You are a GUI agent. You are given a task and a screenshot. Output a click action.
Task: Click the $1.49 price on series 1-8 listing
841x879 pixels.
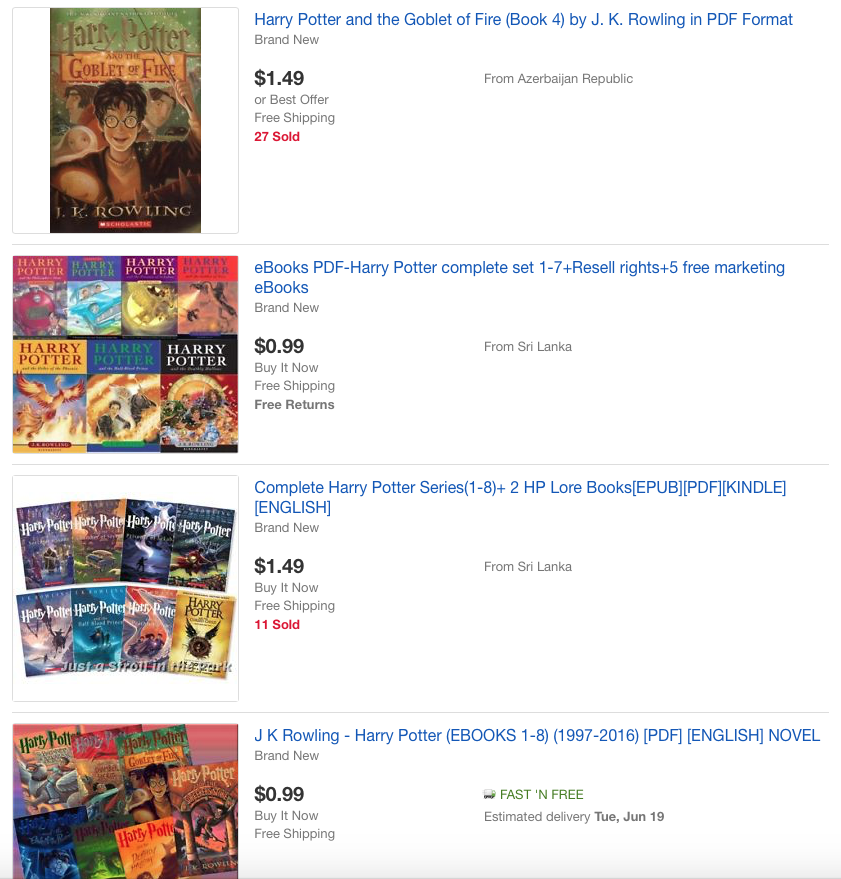[x=279, y=566]
